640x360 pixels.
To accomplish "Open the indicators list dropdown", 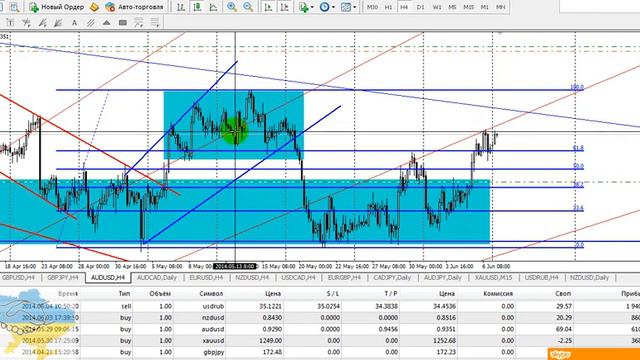I will pos(306,7).
